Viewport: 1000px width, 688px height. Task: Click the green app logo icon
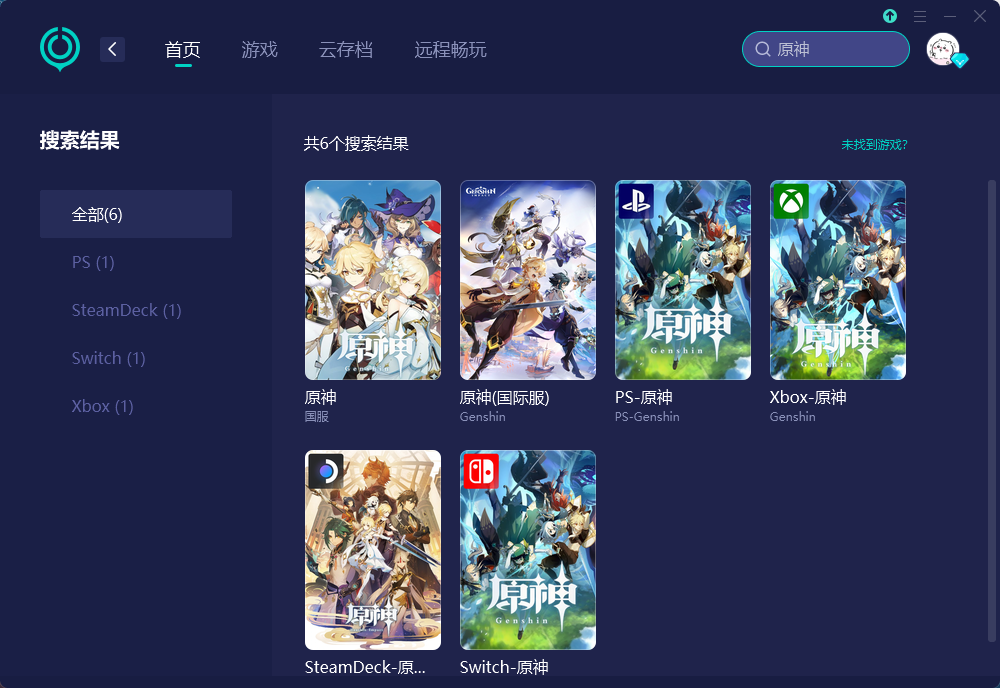60,49
